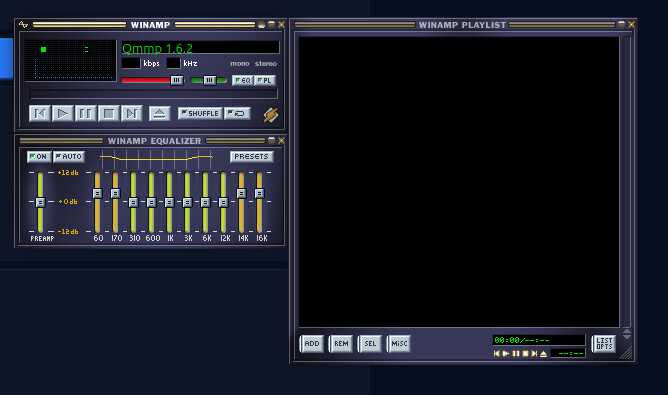Open files with the Eject button
668x395 pixels.
[x=159, y=114]
